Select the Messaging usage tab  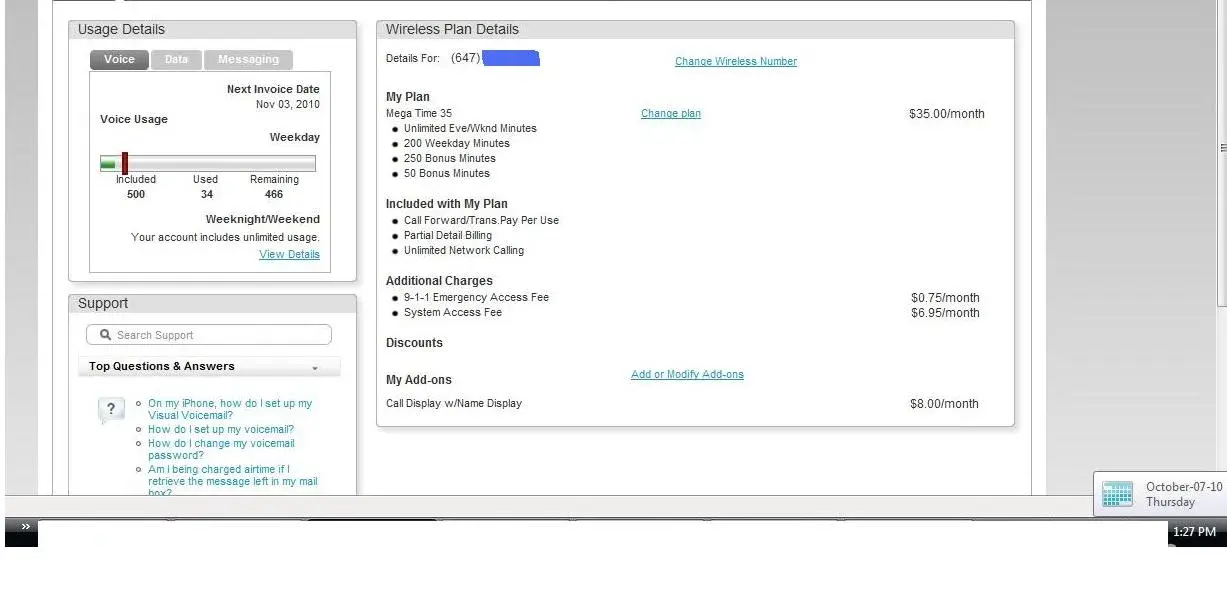click(x=248, y=60)
